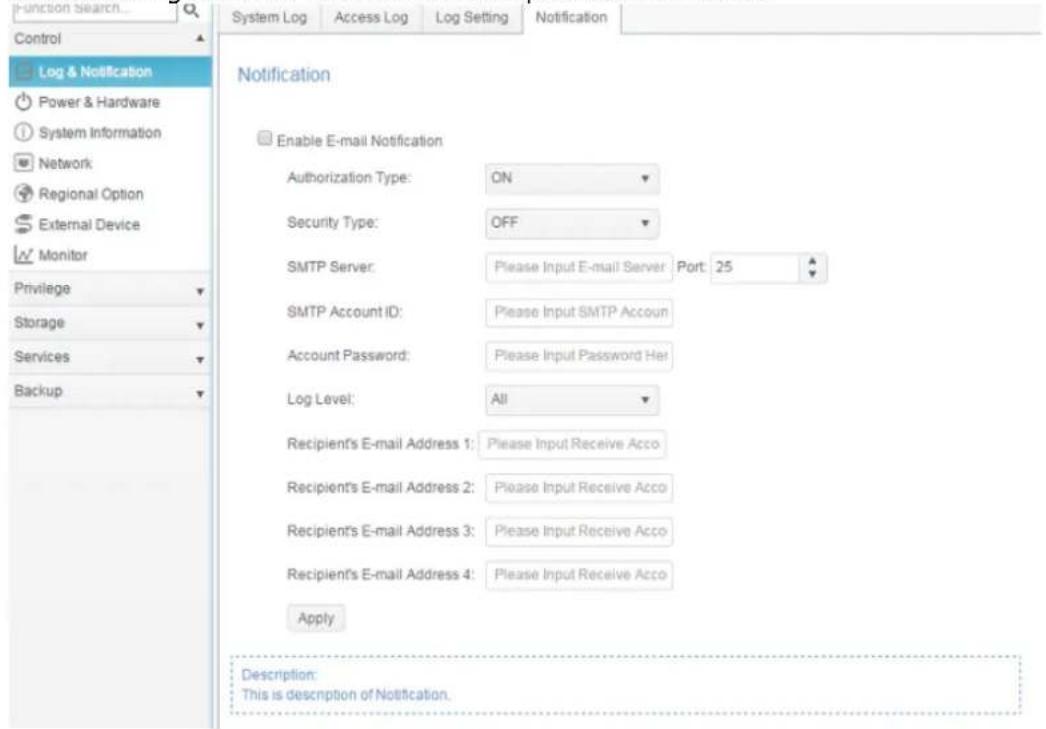Image resolution: width=1046 pixels, height=729 pixels.
Task: Click Recipient's E-mail Address 1 field
Action: (x=572, y=444)
